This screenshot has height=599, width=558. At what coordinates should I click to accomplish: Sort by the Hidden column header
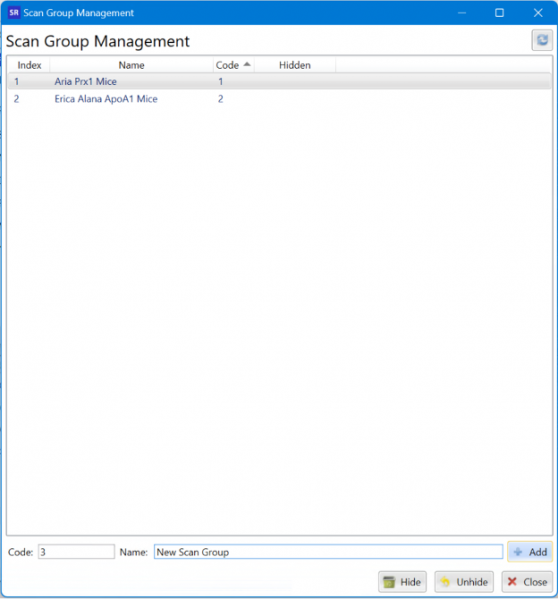(295, 65)
